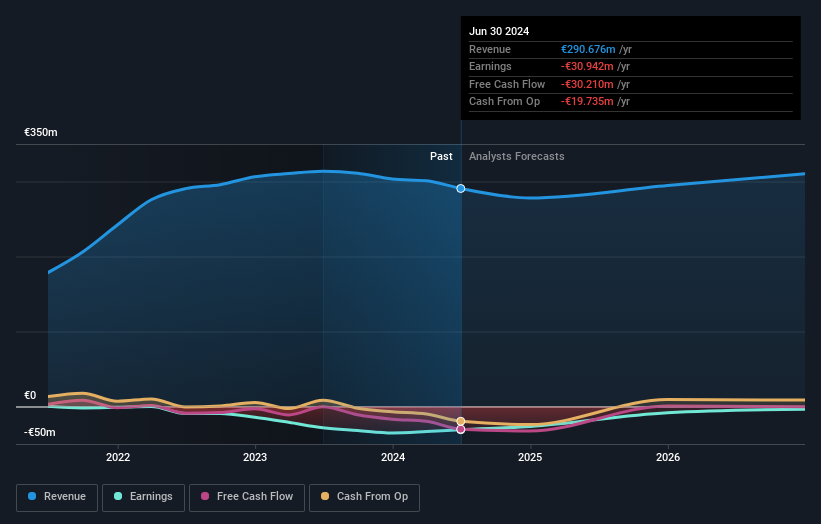Click the 2023 x-axis label
The image size is (821, 524).
coord(255,457)
